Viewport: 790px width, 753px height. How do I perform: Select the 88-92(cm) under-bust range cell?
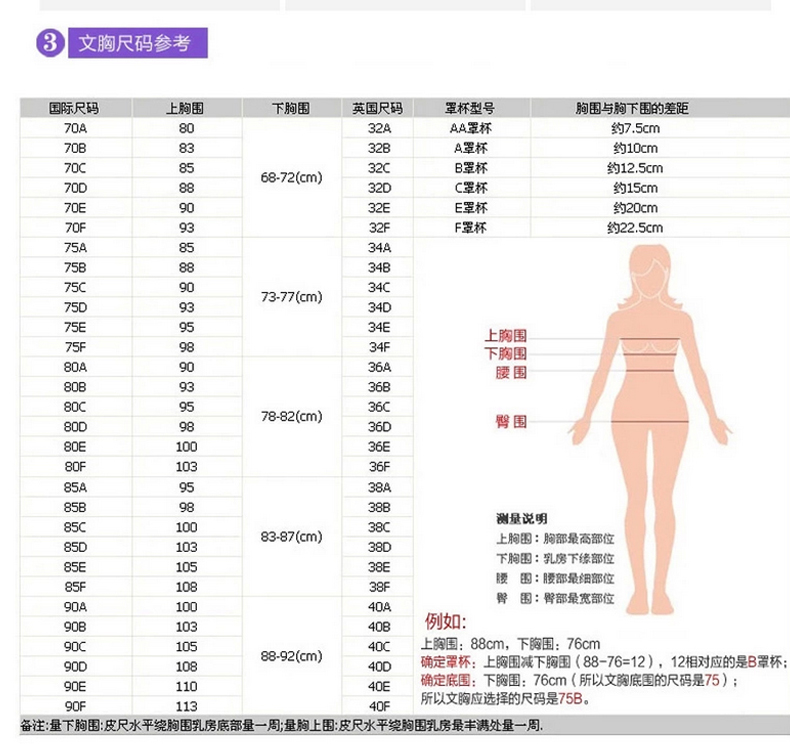click(291, 656)
